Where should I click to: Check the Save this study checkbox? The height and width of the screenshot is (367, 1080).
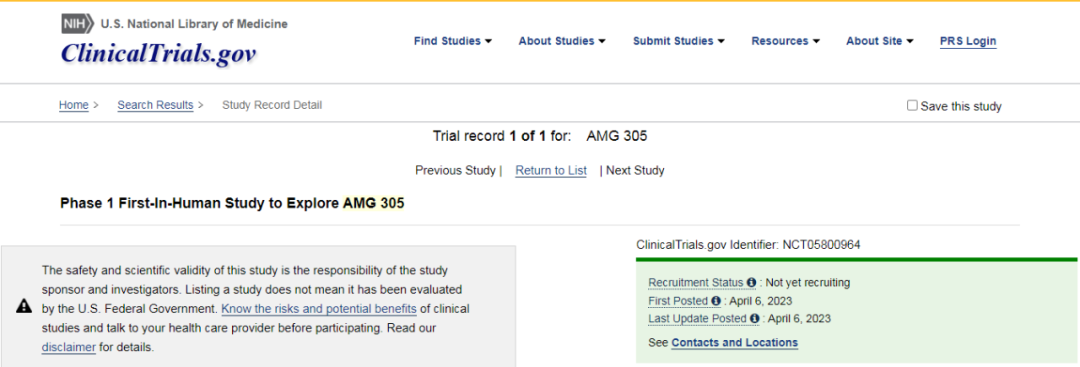coord(912,106)
